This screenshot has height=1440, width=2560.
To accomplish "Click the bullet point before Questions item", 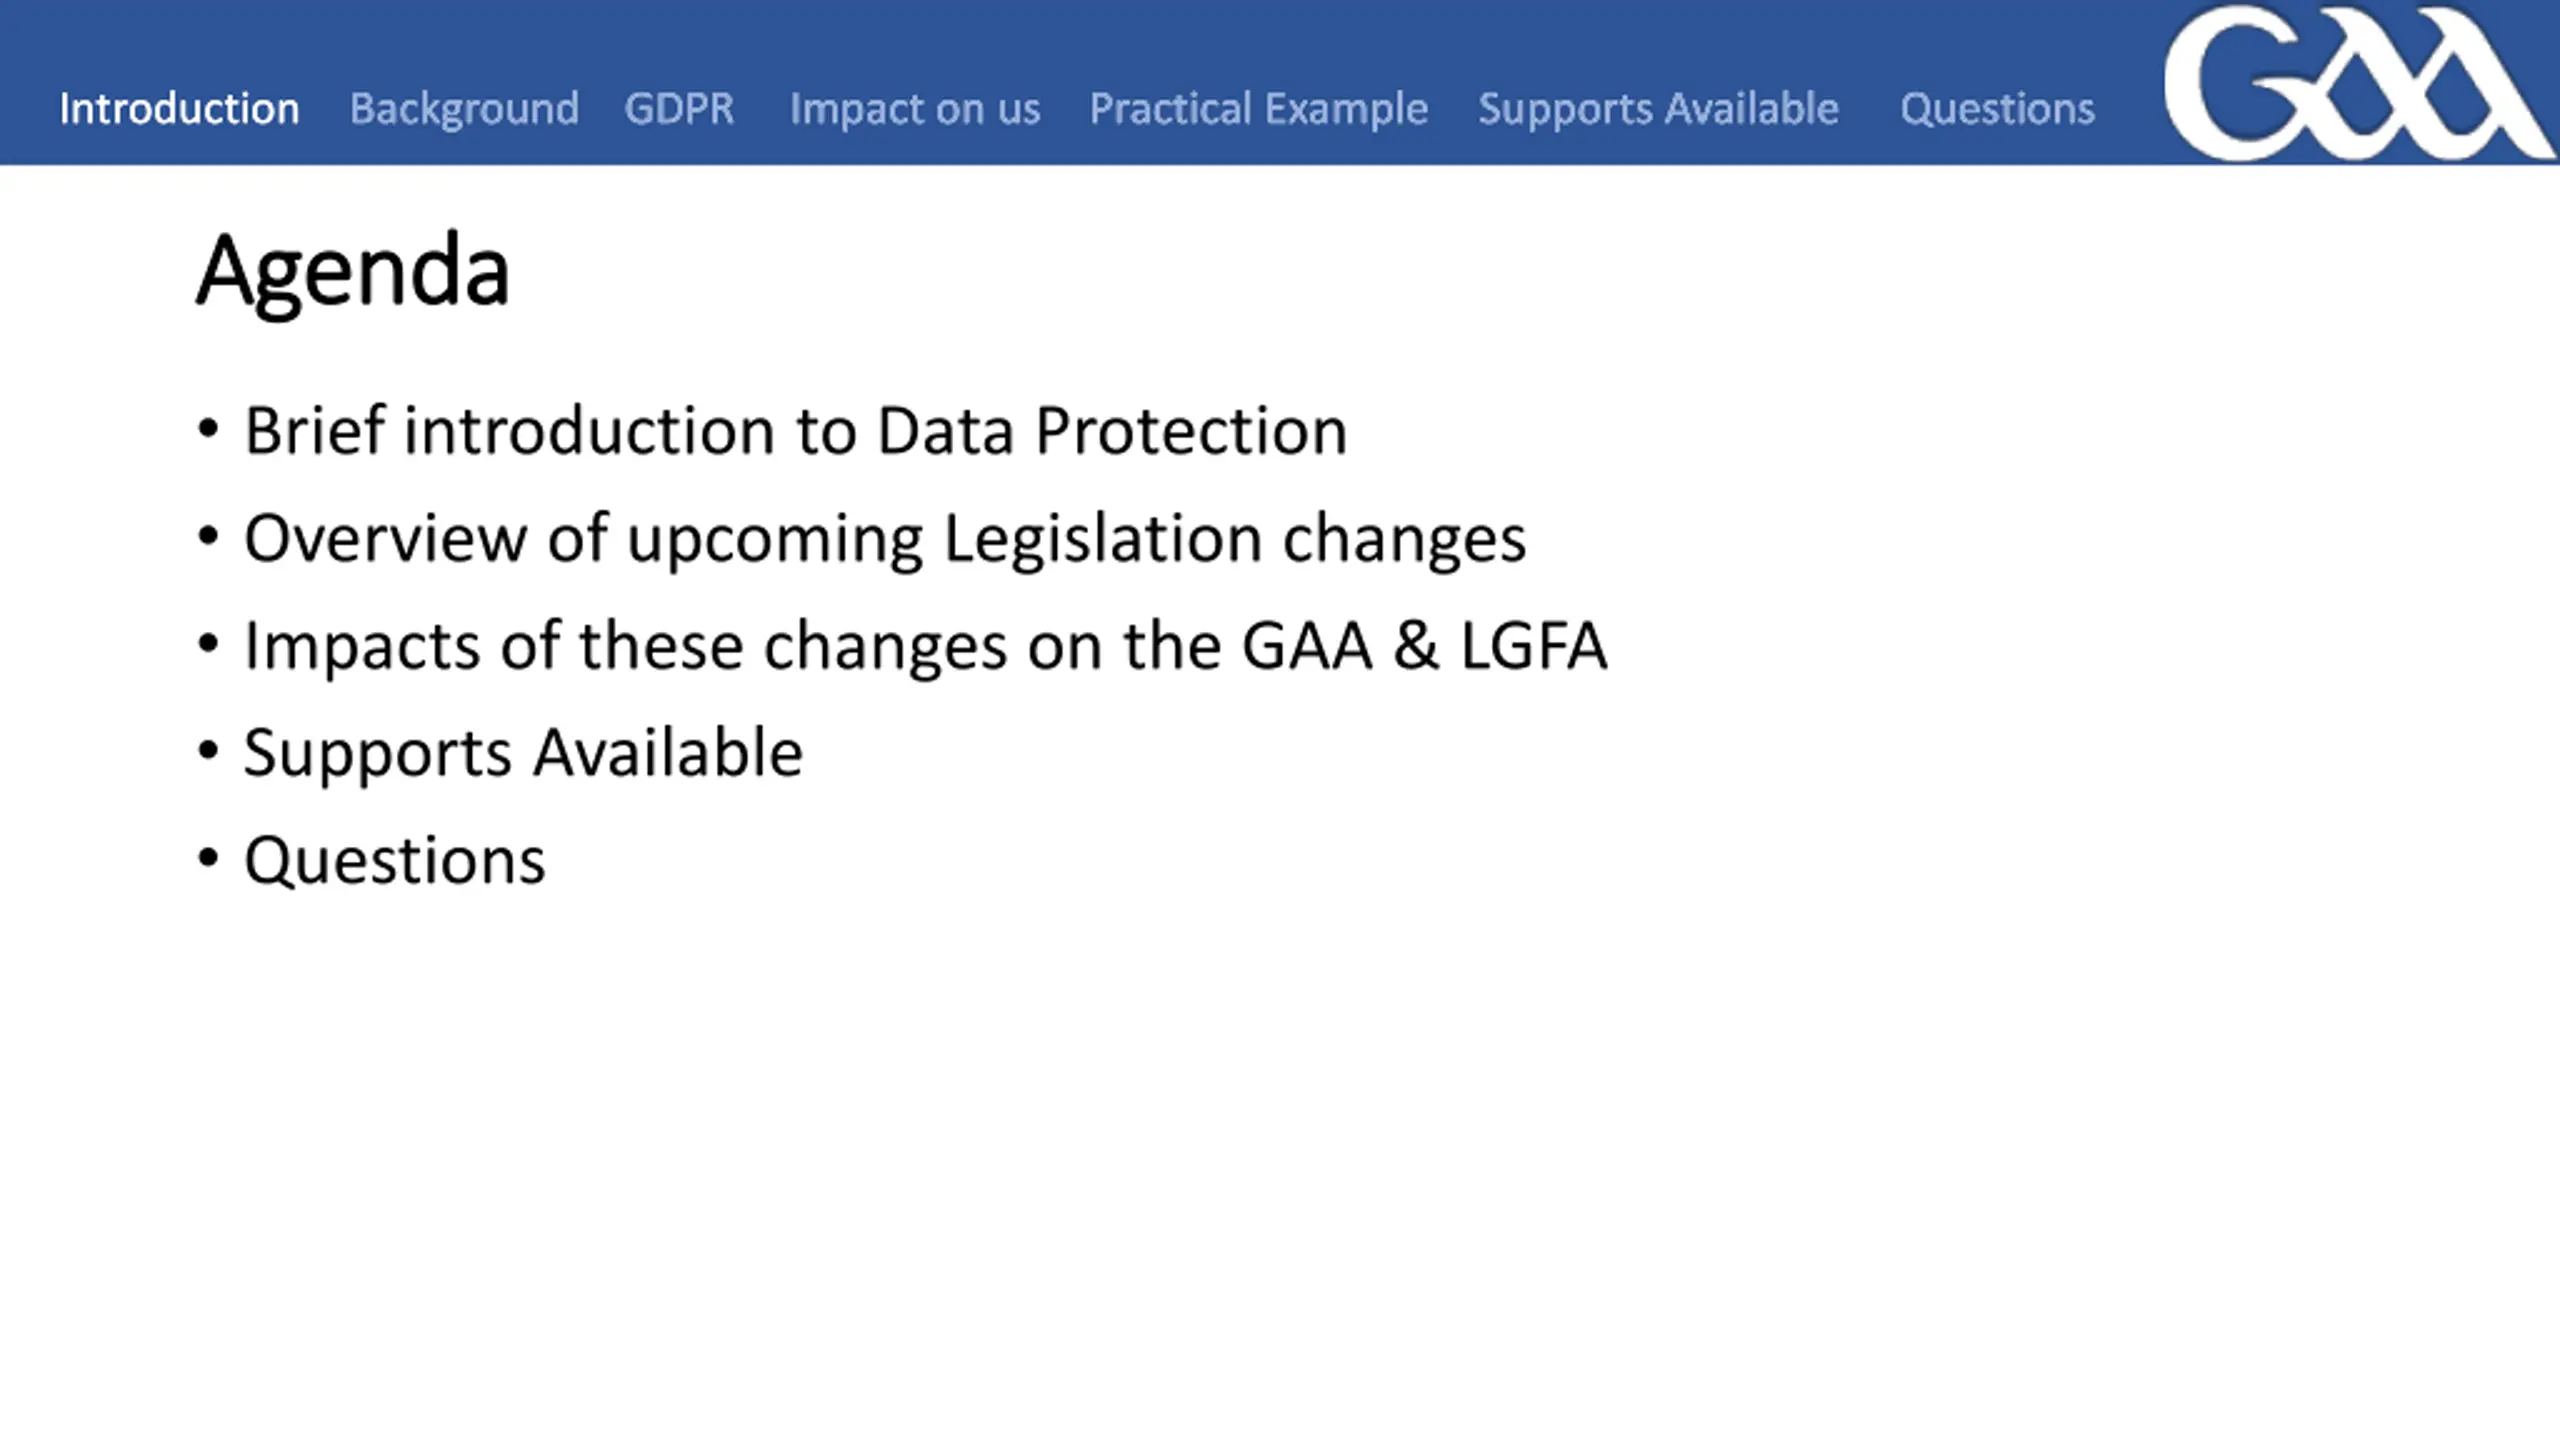I will tap(208, 858).
